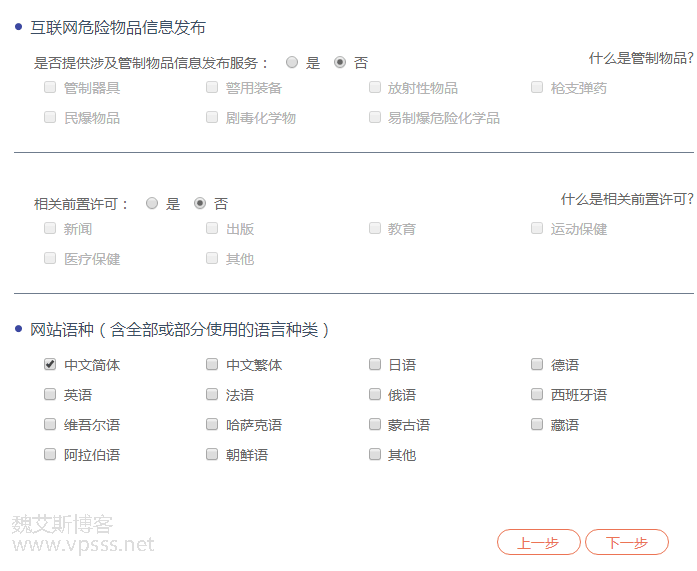Image resolution: width=697 pixels, height=571 pixels.
Task: Tick the 阿拉伯语 checkbox
Action: pyautogui.click(x=50, y=455)
